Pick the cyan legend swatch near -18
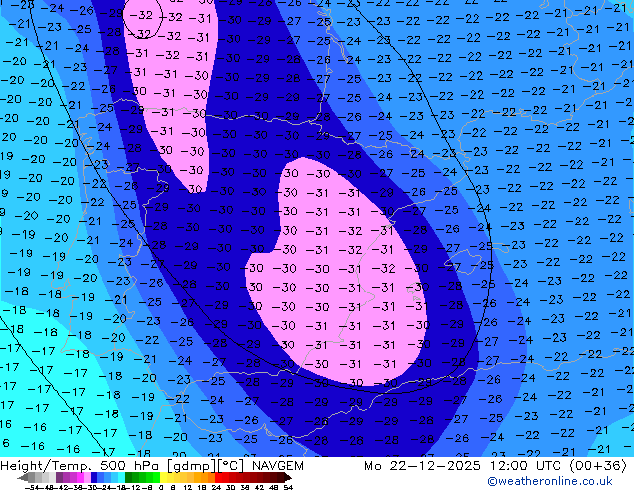 point(121,477)
